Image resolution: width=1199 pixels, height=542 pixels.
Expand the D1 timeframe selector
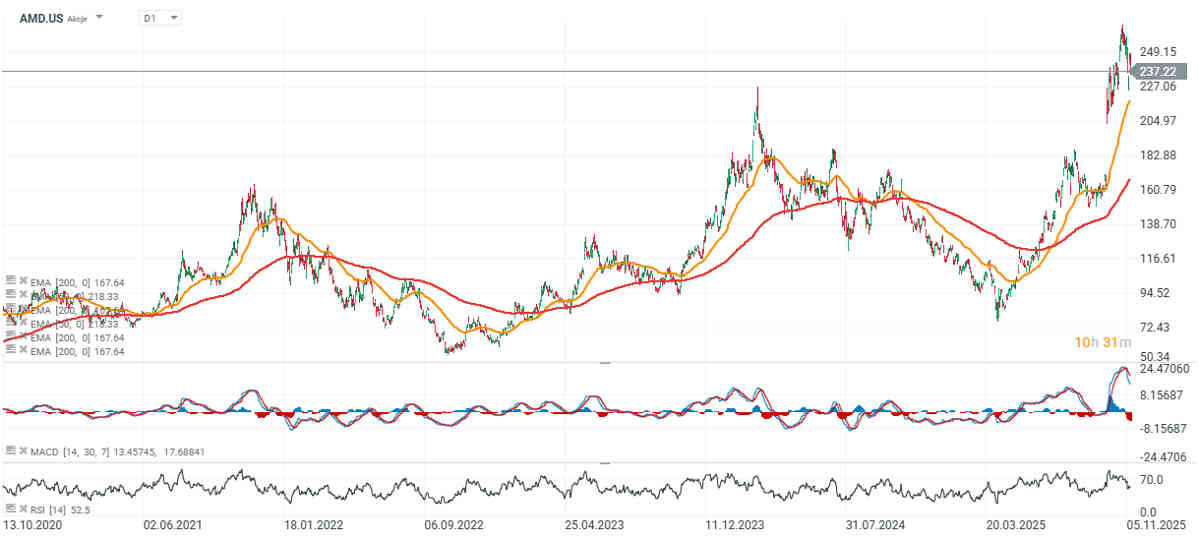tap(174, 18)
